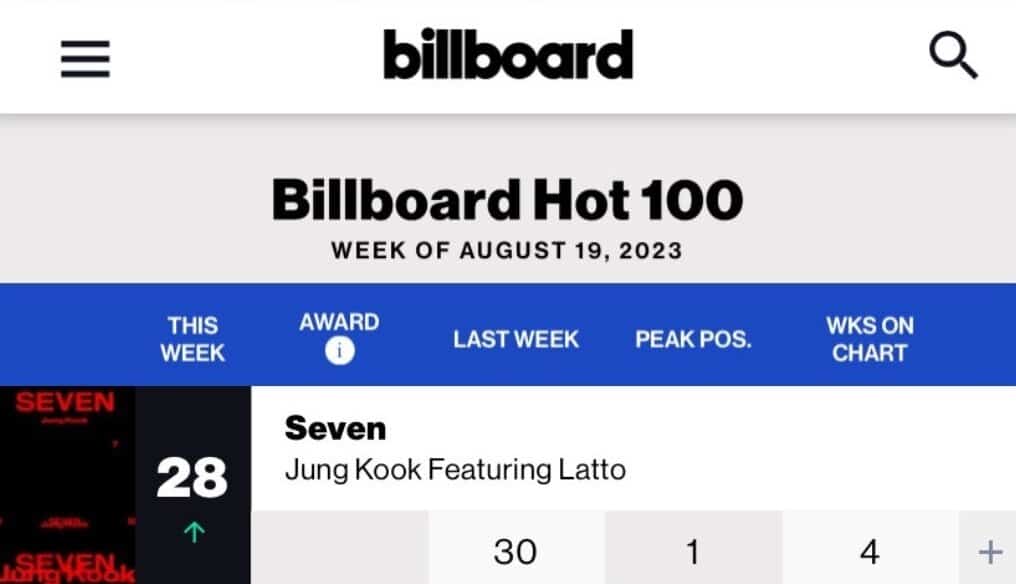Click the Award column header label
This screenshot has width=1016, height=584.
pyautogui.click(x=339, y=323)
